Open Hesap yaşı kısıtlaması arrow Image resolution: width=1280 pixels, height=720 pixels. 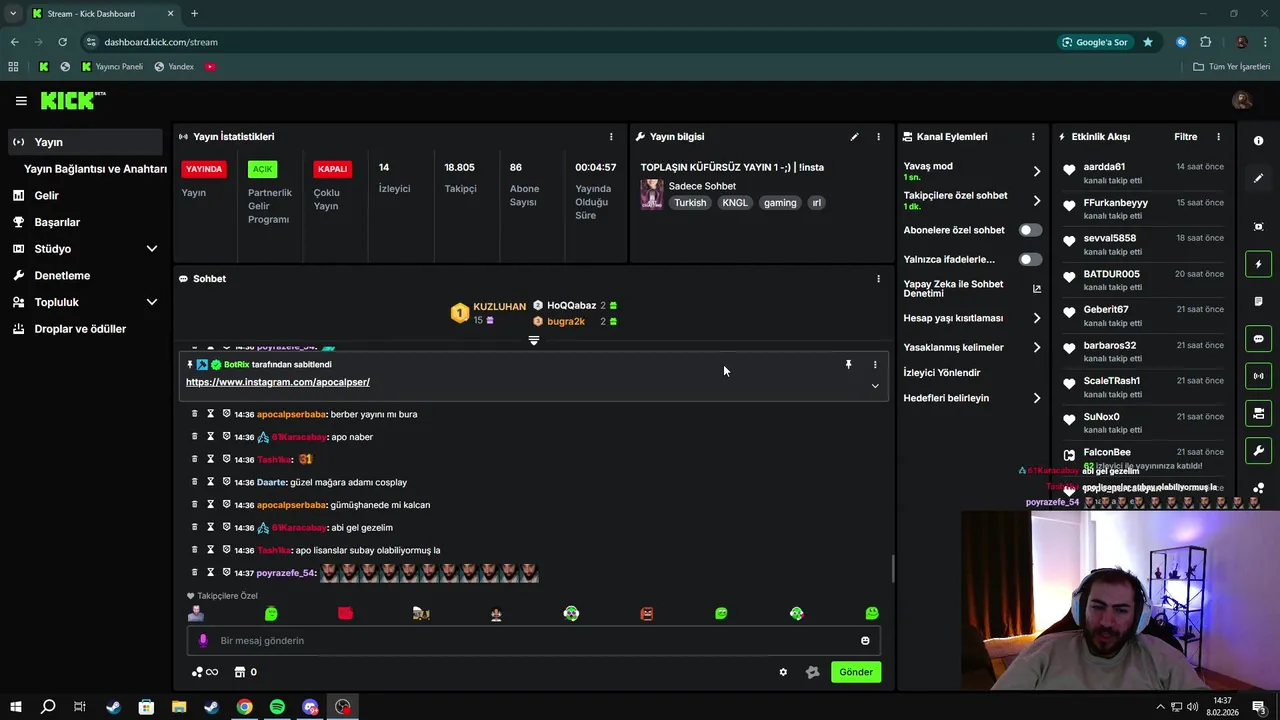[1036, 318]
